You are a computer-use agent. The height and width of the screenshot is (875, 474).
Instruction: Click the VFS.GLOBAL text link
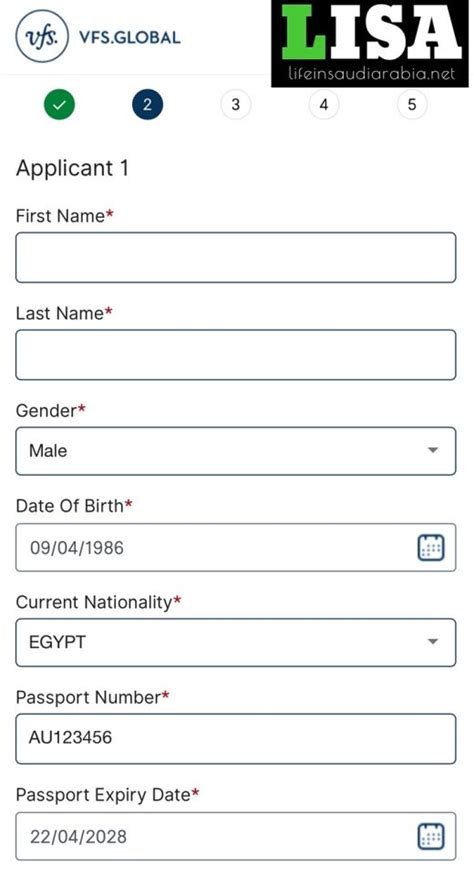click(130, 37)
